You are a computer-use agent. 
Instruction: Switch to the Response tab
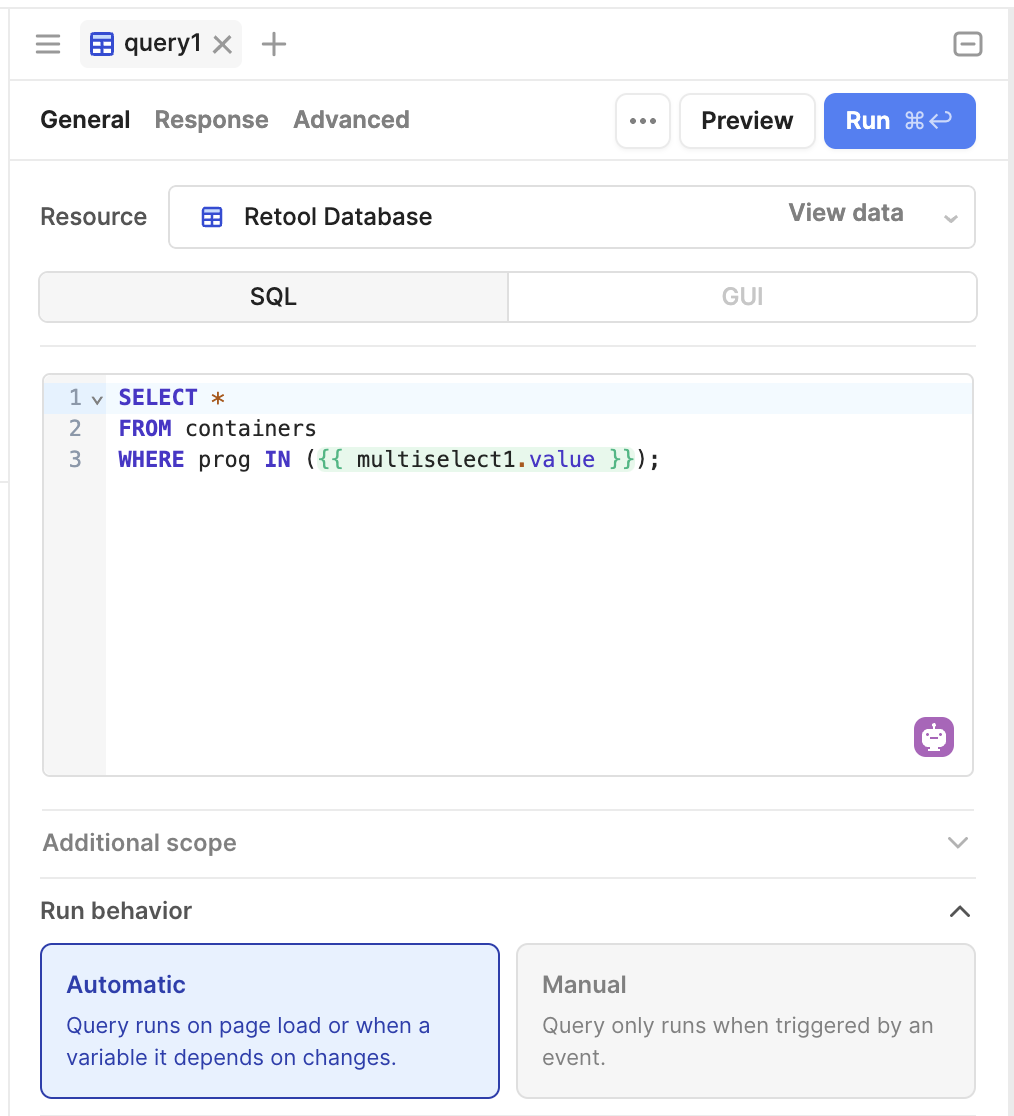pos(211,120)
